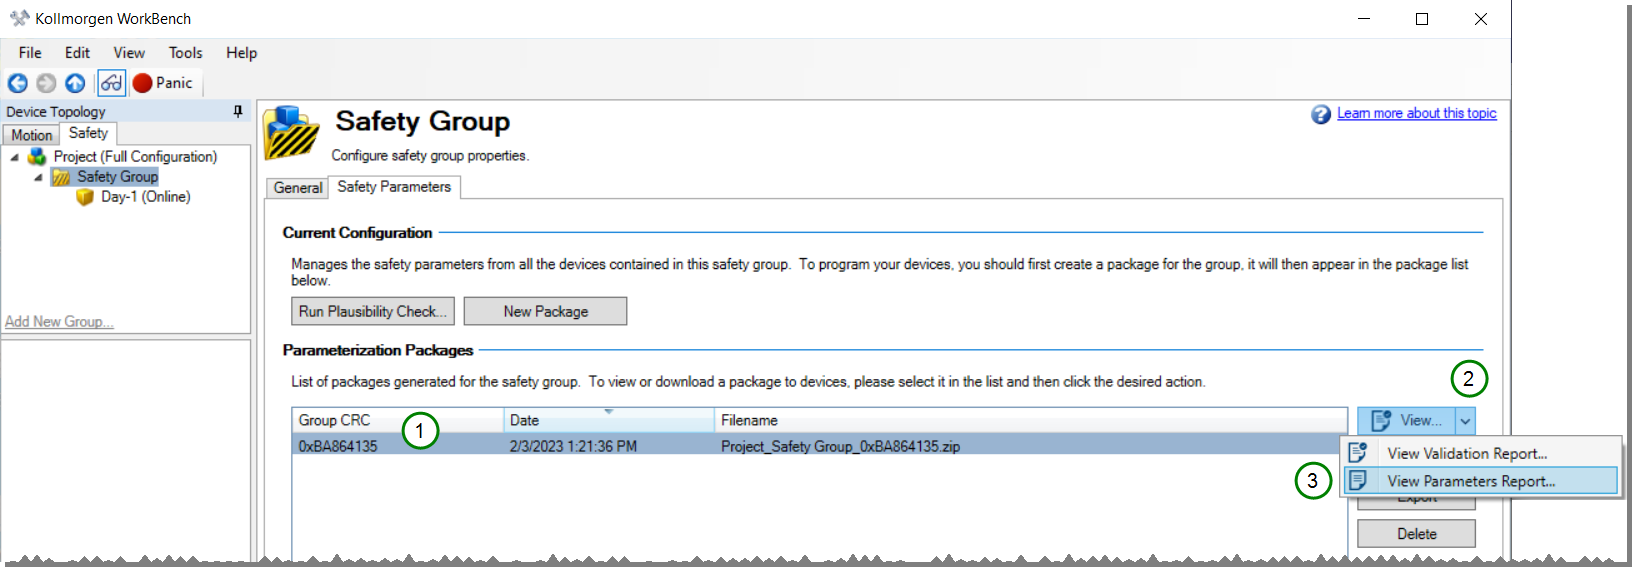This screenshot has width=1632, height=567.
Task: Open the File menu
Action: [30, 53]
